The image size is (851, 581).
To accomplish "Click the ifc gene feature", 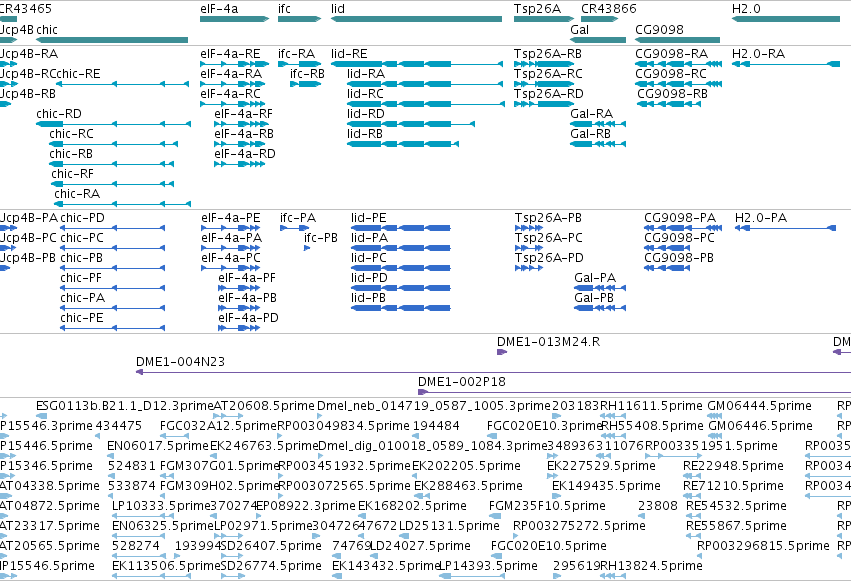I will click(300, 19).
